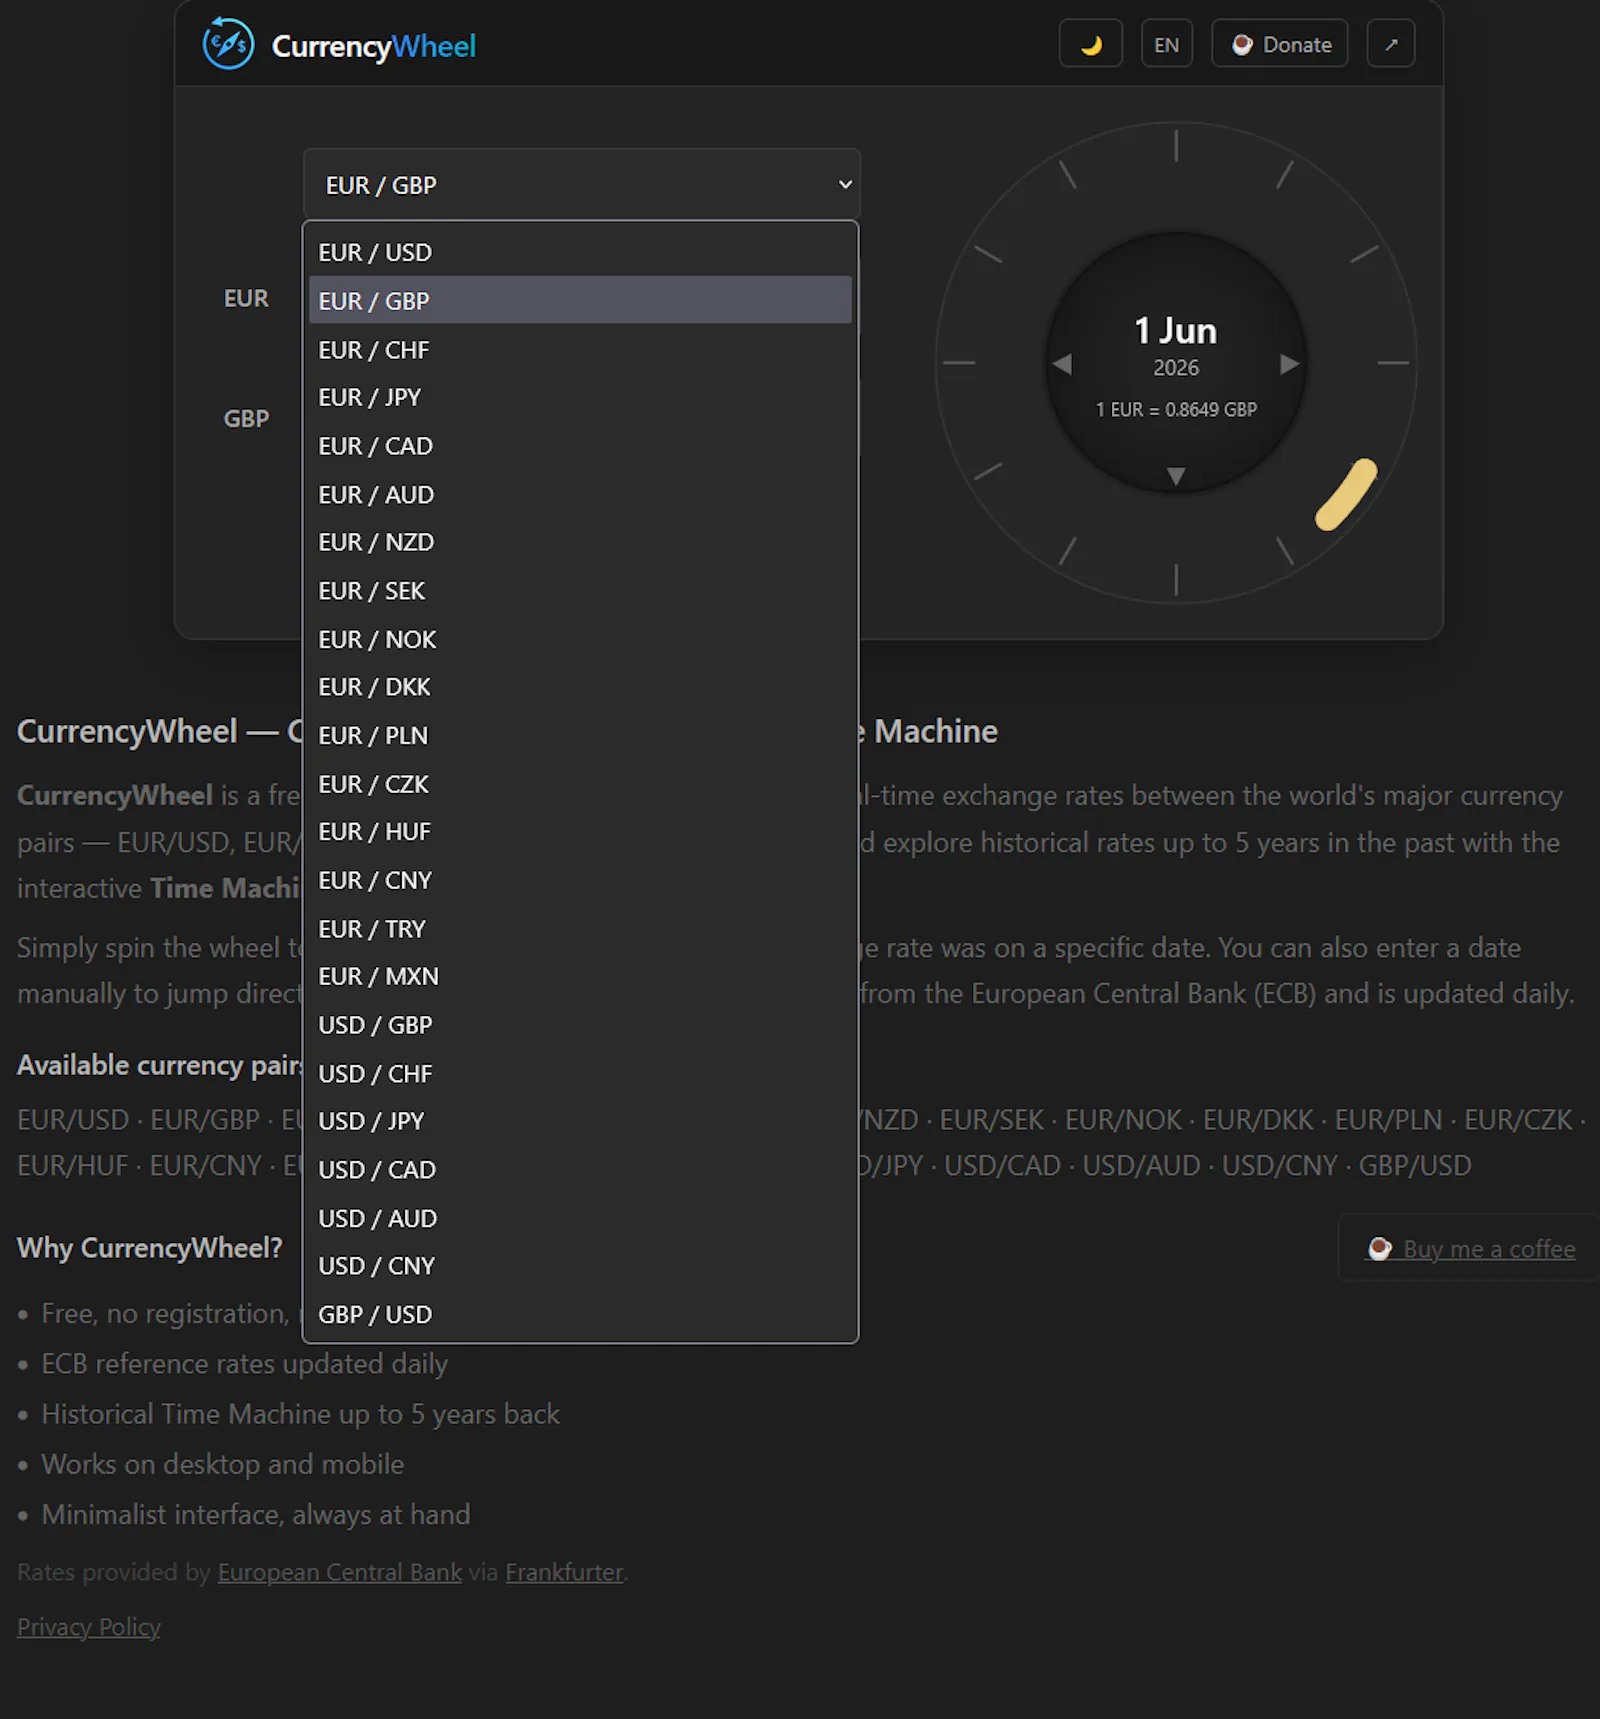The height and width of the screenshot is (1719, 1600).
Task: Collapse the EUR / GBP currency pair dropdown
Action: pos(581,184)
